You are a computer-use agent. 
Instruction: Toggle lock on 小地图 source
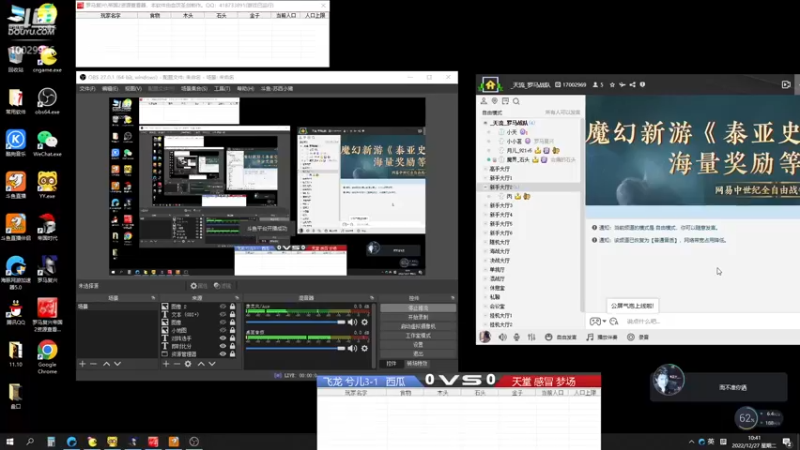[x=233, y=330]
